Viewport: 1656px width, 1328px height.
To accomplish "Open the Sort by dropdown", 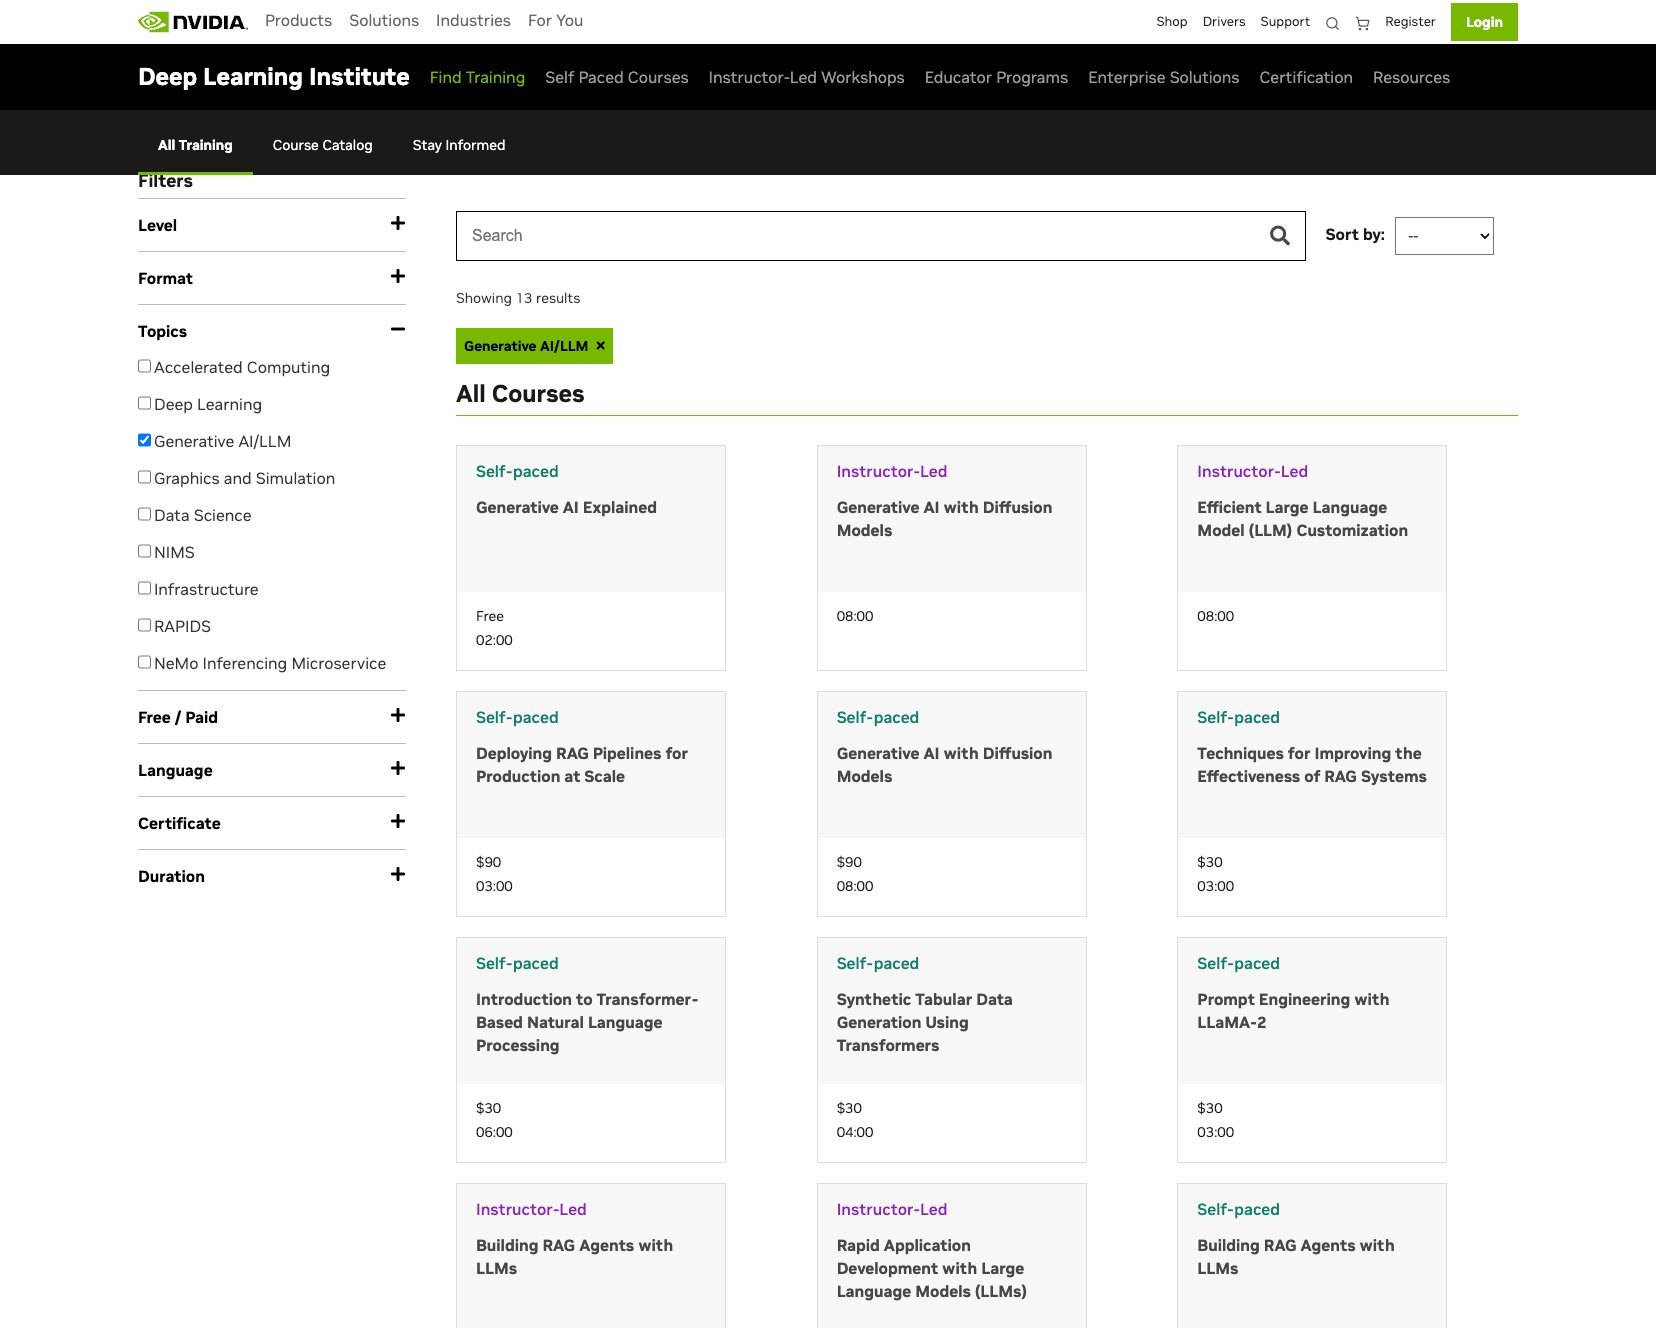I will (1444, 236).
